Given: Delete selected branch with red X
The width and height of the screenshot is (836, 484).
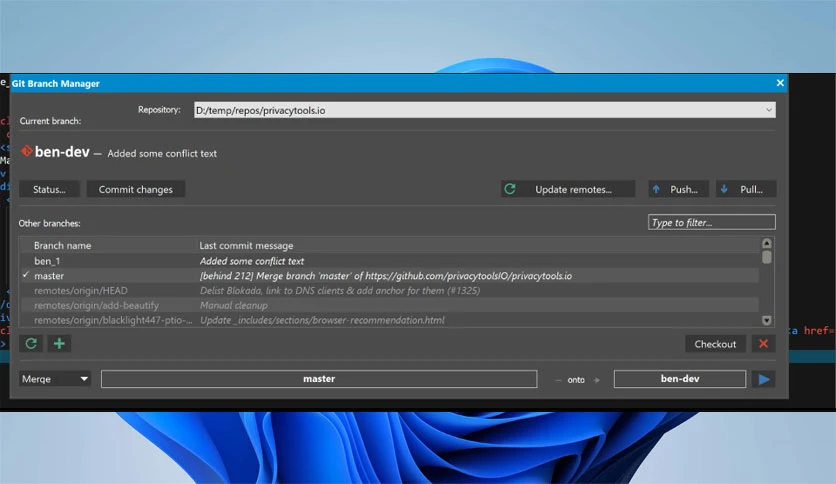Looking at the screenshot, I should pos(763,344).
